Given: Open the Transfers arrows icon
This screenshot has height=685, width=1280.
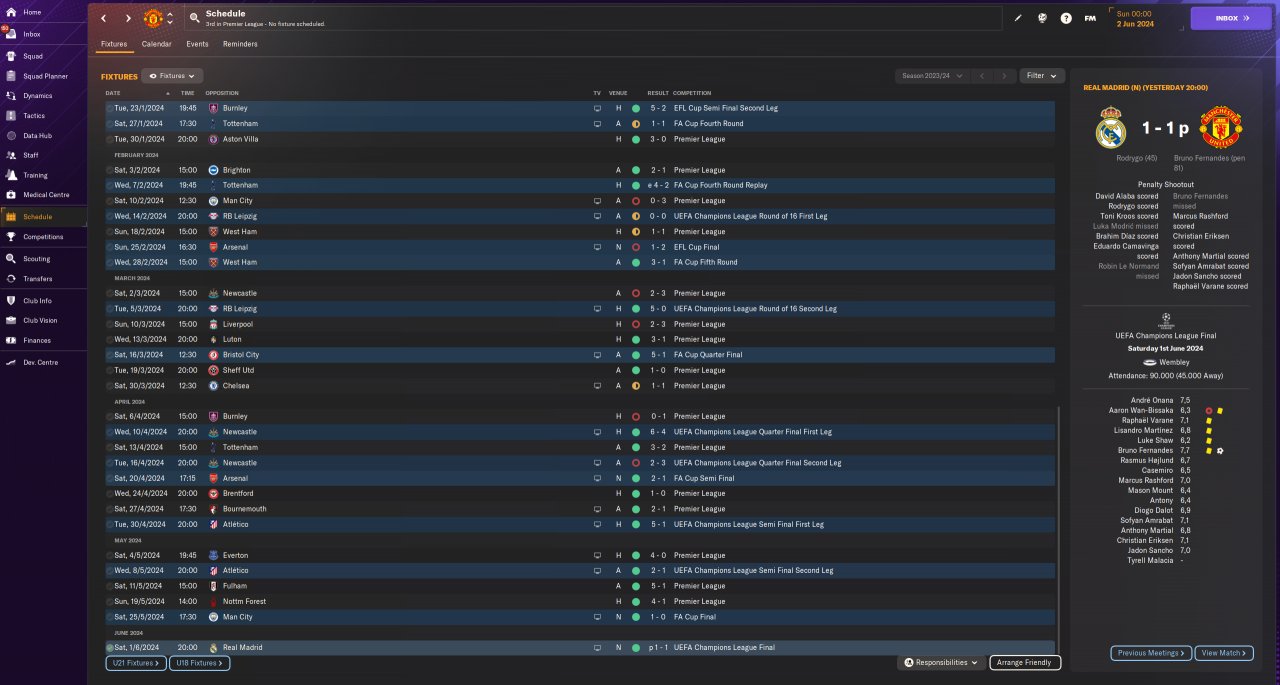Looking at the screenshot, I should tap(11, 279).
